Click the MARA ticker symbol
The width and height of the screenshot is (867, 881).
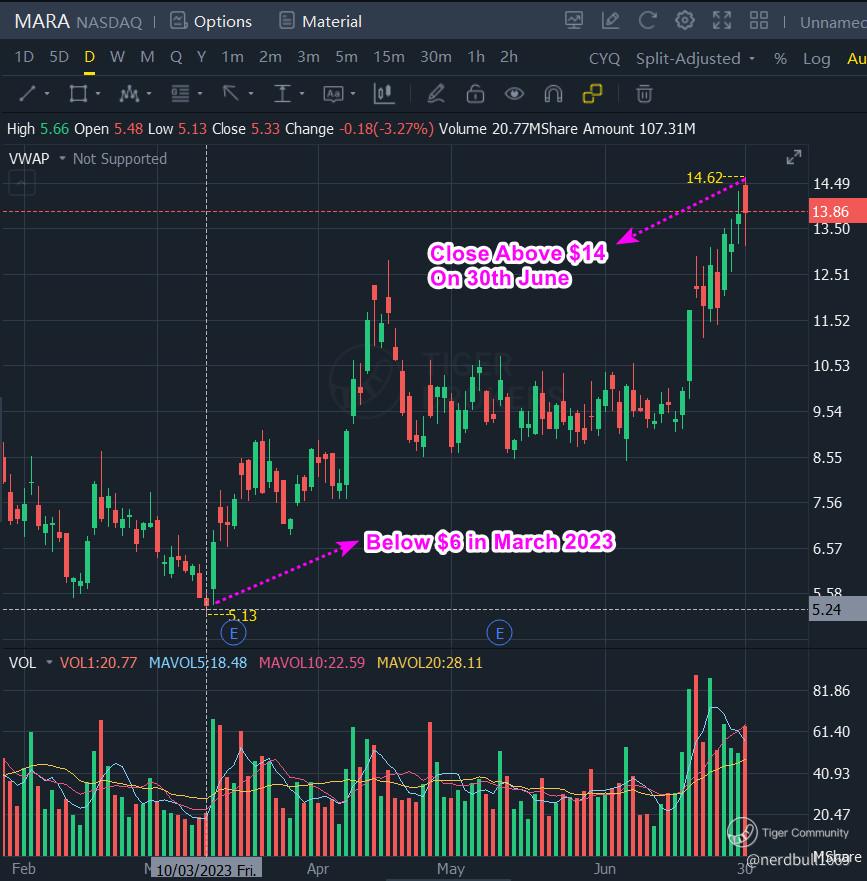[42, 21]
